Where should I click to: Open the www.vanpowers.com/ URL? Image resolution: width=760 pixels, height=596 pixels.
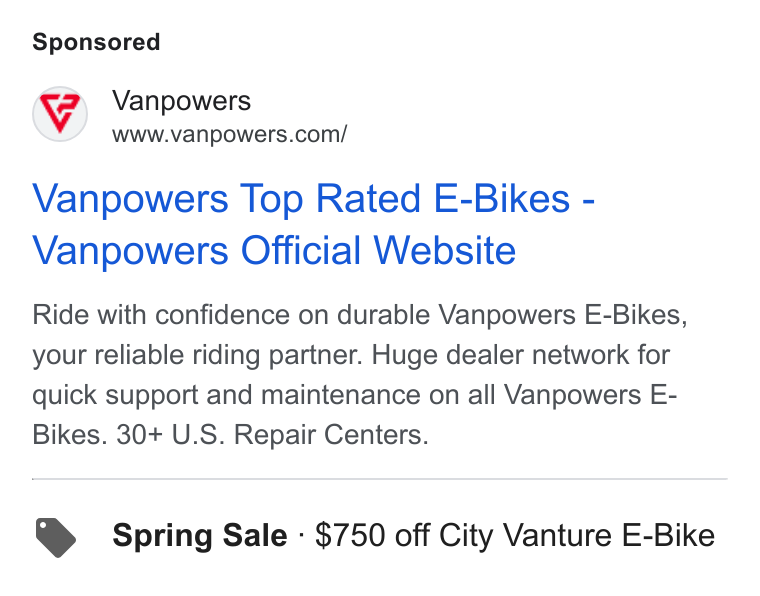229,134
